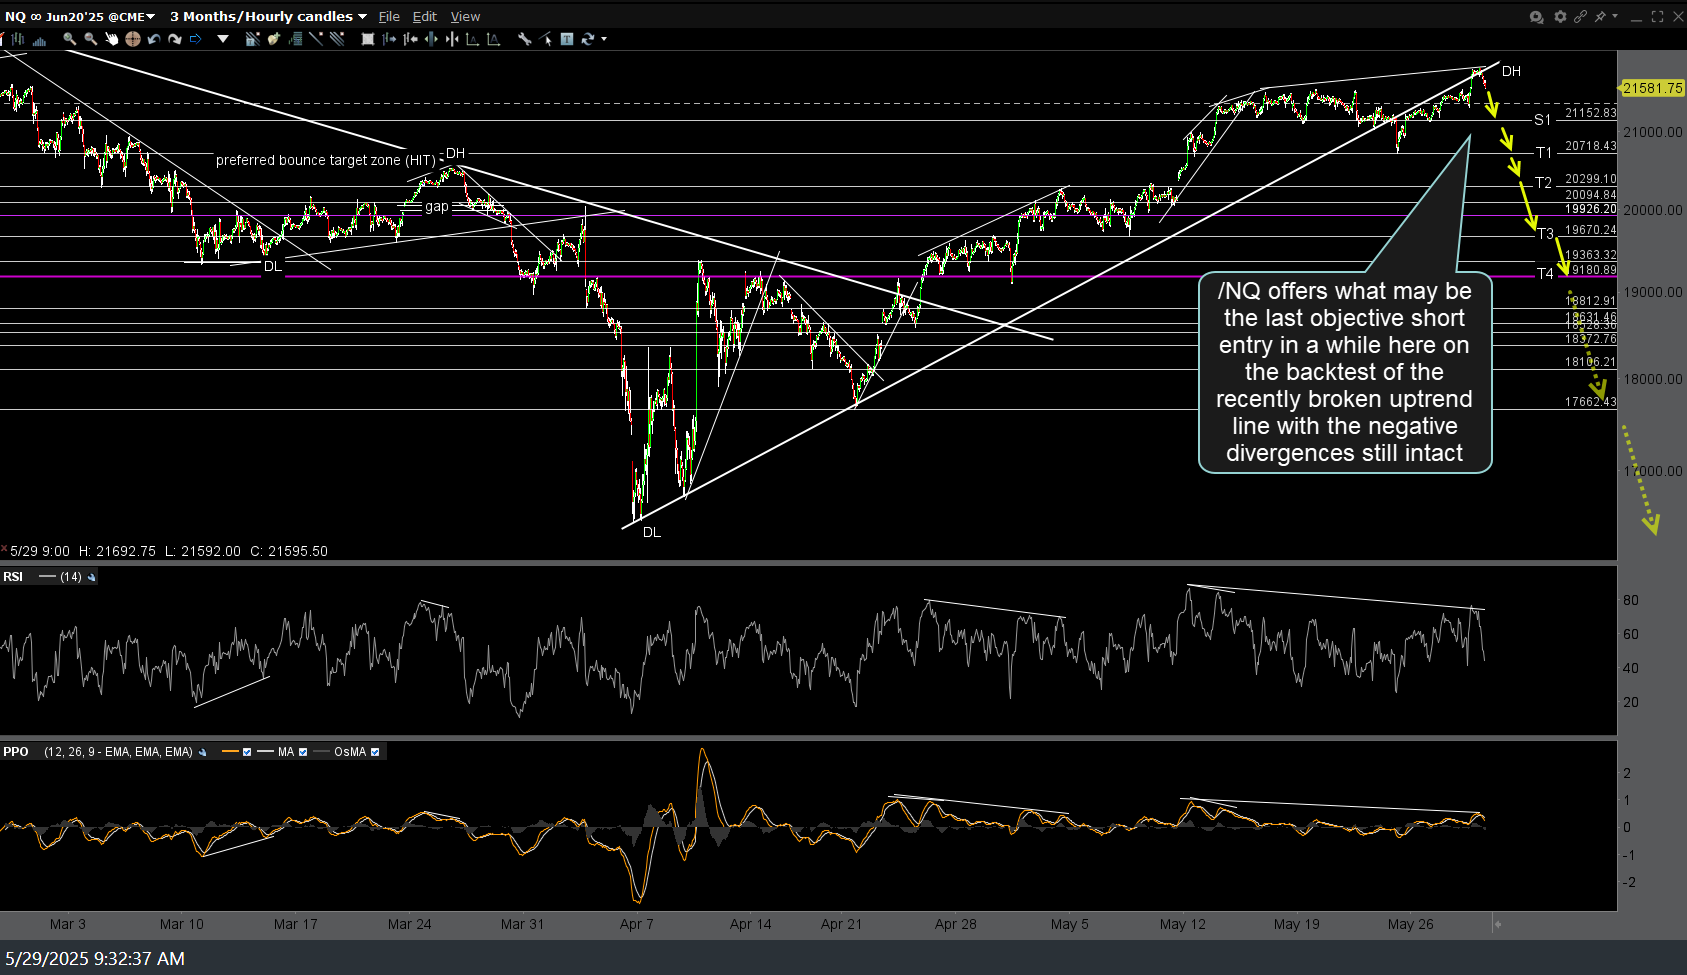Open the File menu
This screenshot has height=975, width=1687.
389,16
